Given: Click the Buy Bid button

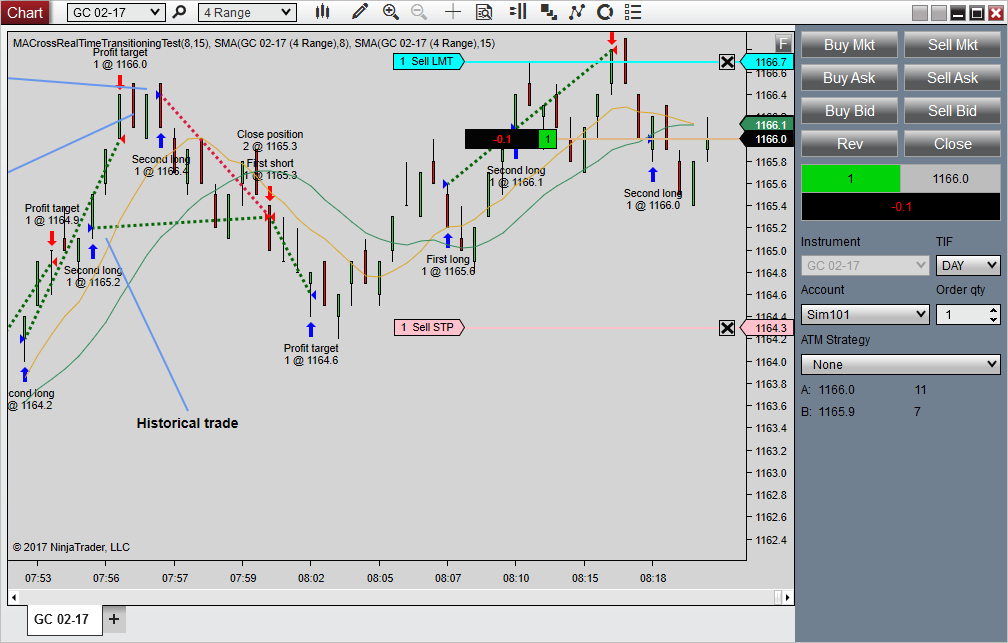Looking at the screenshot, I should pyautogui.click(x=849, y=111).
